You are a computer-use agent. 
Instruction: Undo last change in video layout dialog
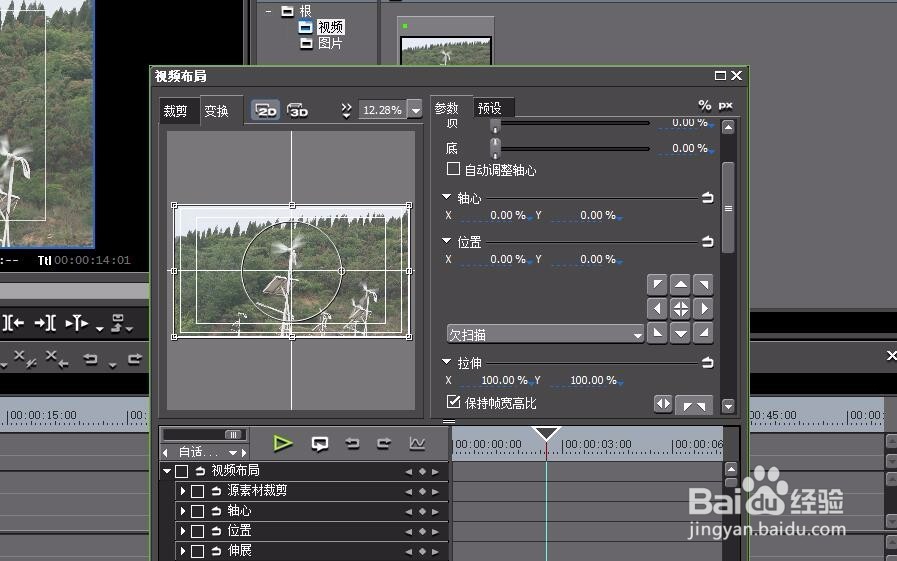pos(352,443)
